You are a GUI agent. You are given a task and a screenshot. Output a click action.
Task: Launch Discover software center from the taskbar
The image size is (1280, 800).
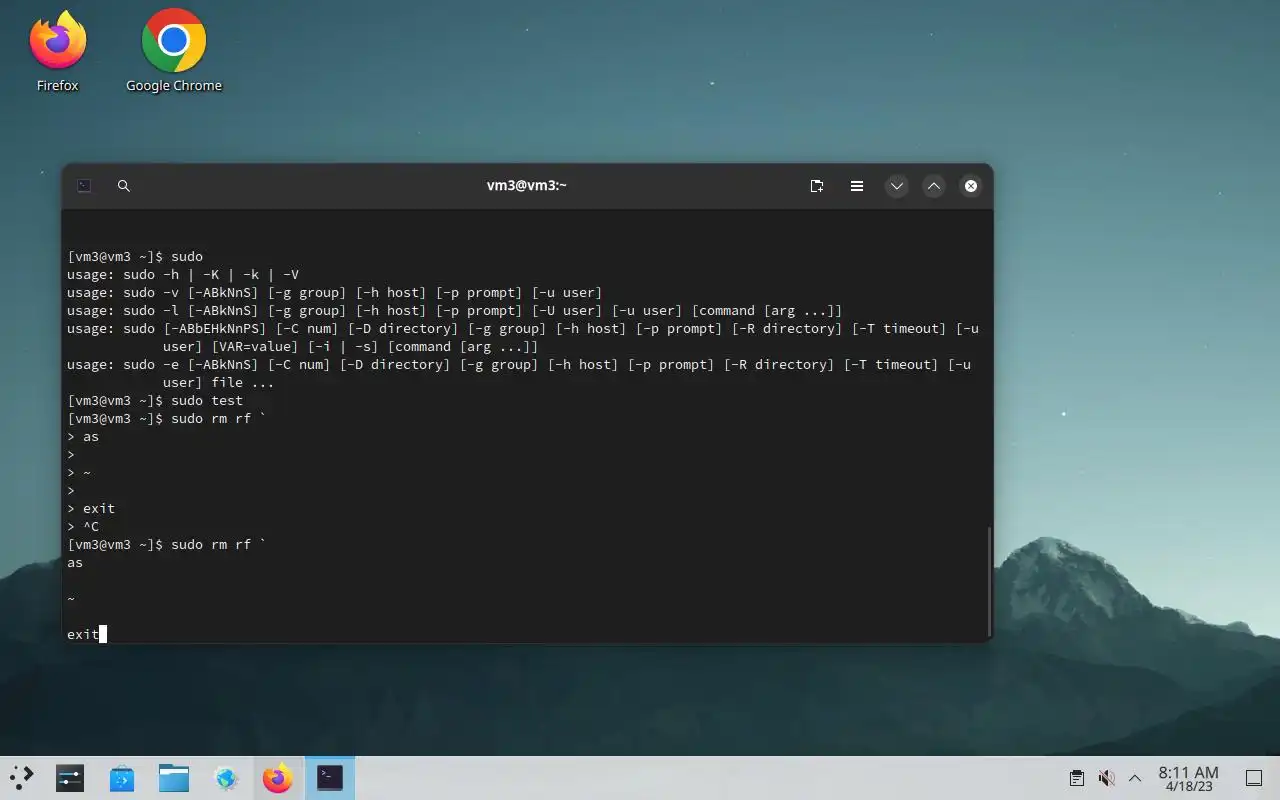coord(122,778)
